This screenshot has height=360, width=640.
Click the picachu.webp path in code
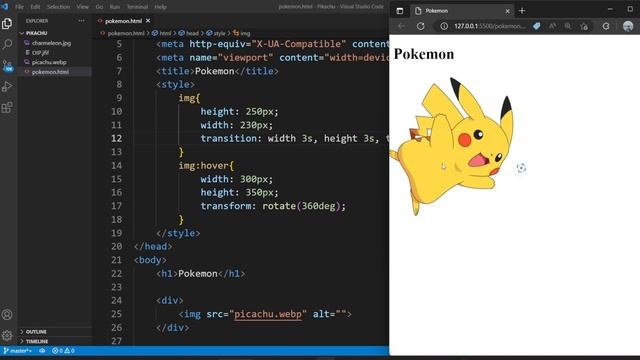coord(268,314)
